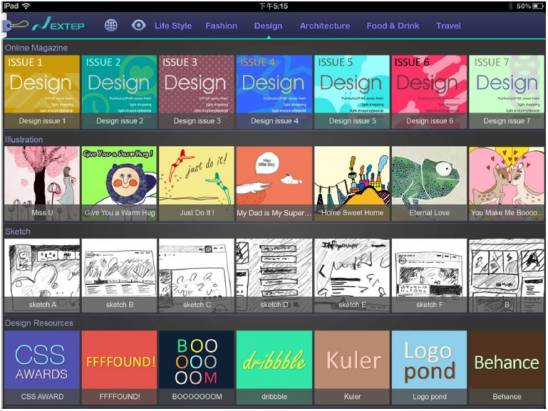
Task: Switch to the Fashion tab
Action: pos(221,26)
